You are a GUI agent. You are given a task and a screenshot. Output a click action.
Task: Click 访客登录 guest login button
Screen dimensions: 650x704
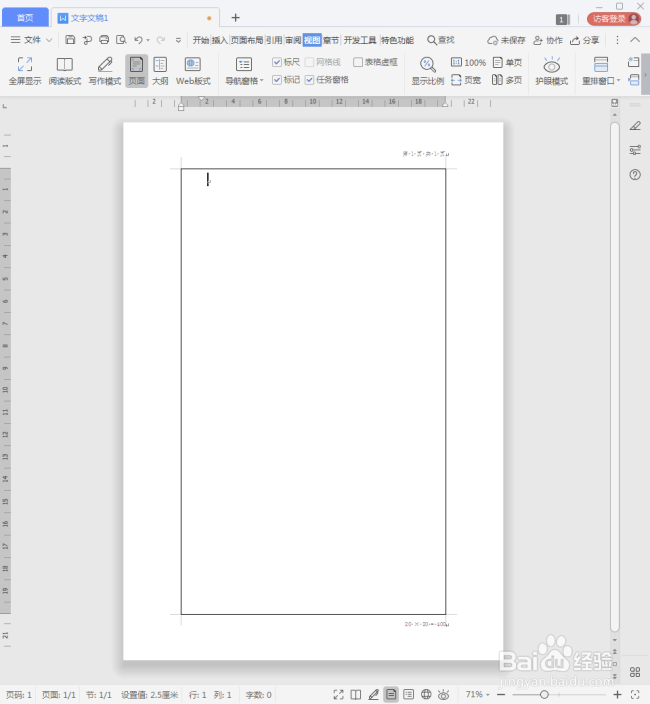(x=614, y=18)
